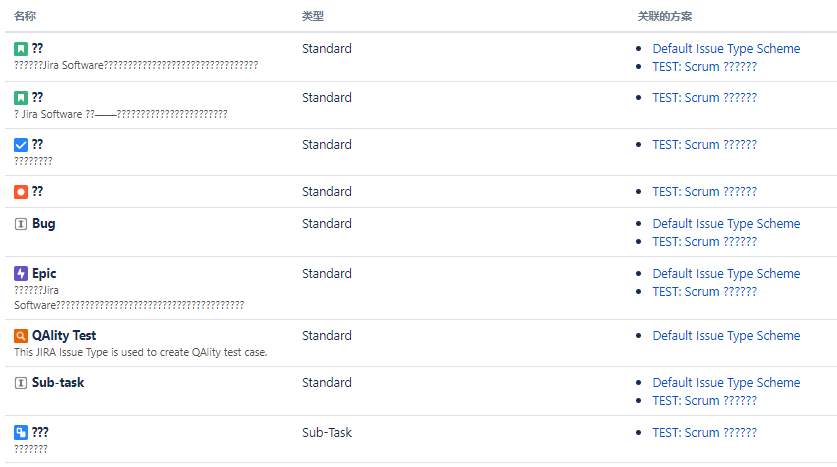837x467 pixels.
Task: Click the blue sub-task icon in the last row
Action: click(x=21, y=432)
